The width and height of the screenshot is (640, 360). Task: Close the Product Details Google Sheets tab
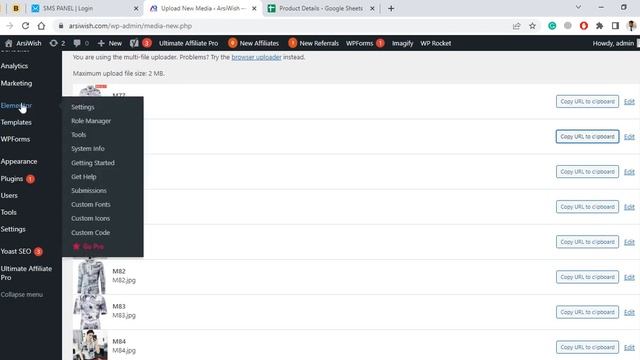pos(372,8)
